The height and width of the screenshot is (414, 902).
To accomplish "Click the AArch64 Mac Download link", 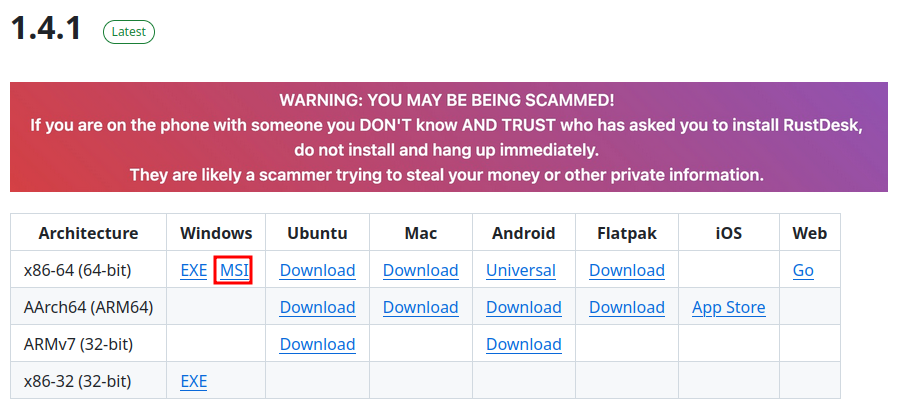I will (420, 307).
